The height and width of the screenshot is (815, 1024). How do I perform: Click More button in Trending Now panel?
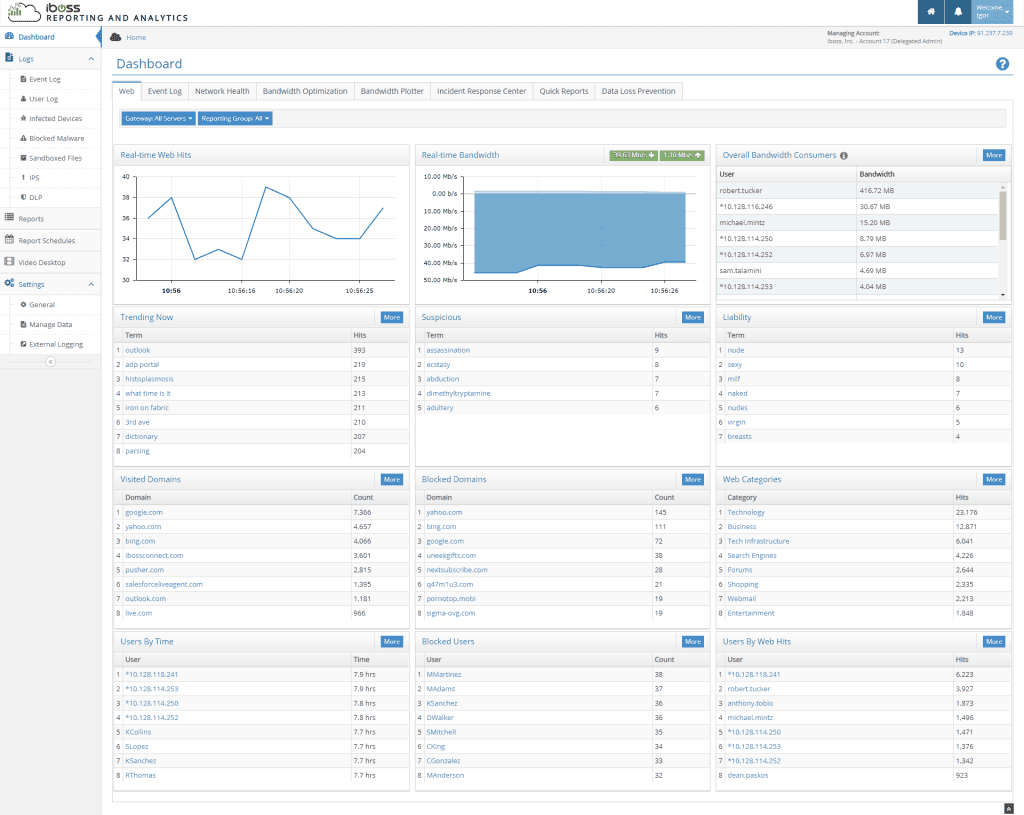coord(391,317)
